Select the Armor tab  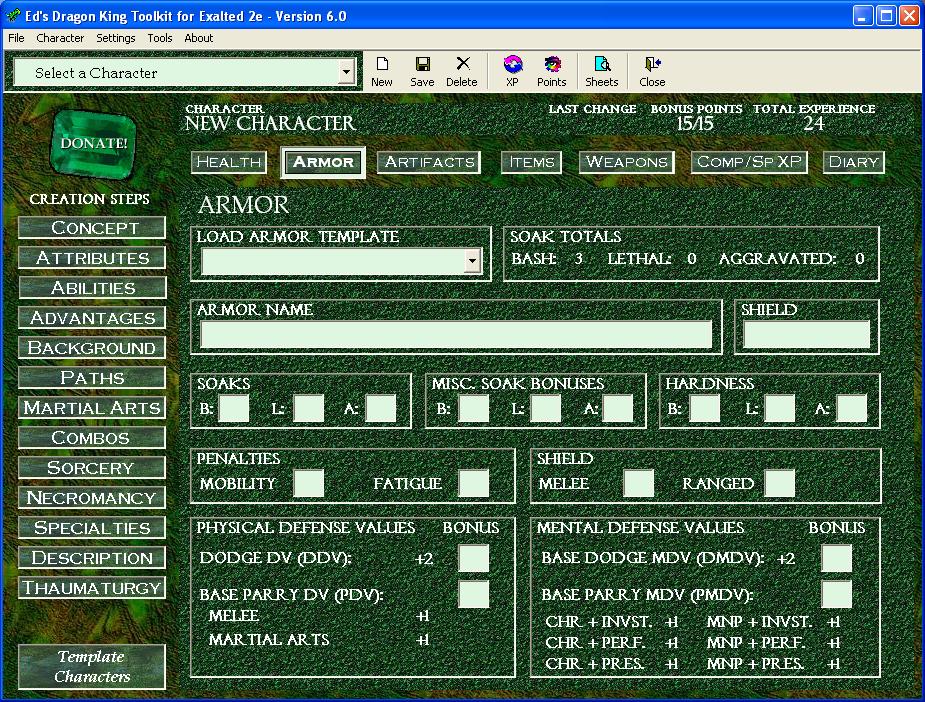click(323, 162)
